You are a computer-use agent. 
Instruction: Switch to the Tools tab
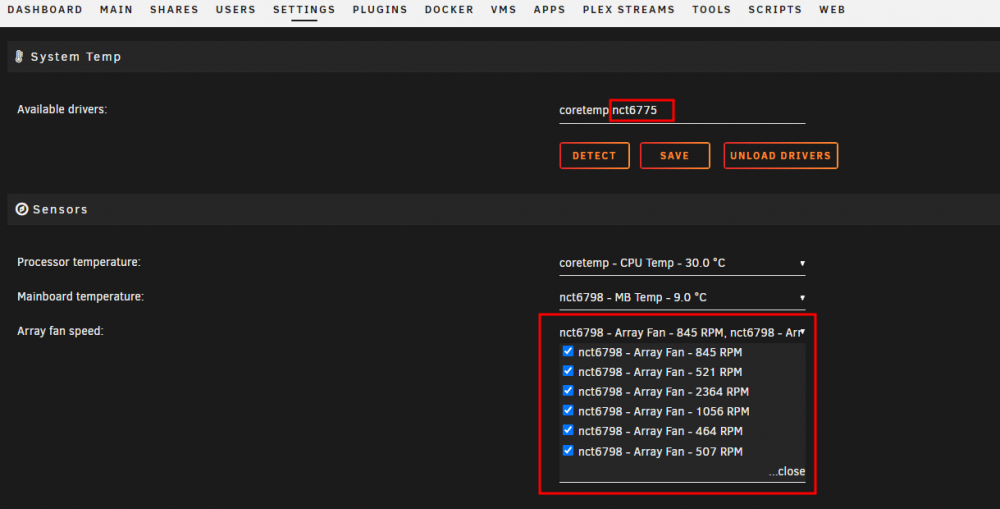[x=712, y=10]
